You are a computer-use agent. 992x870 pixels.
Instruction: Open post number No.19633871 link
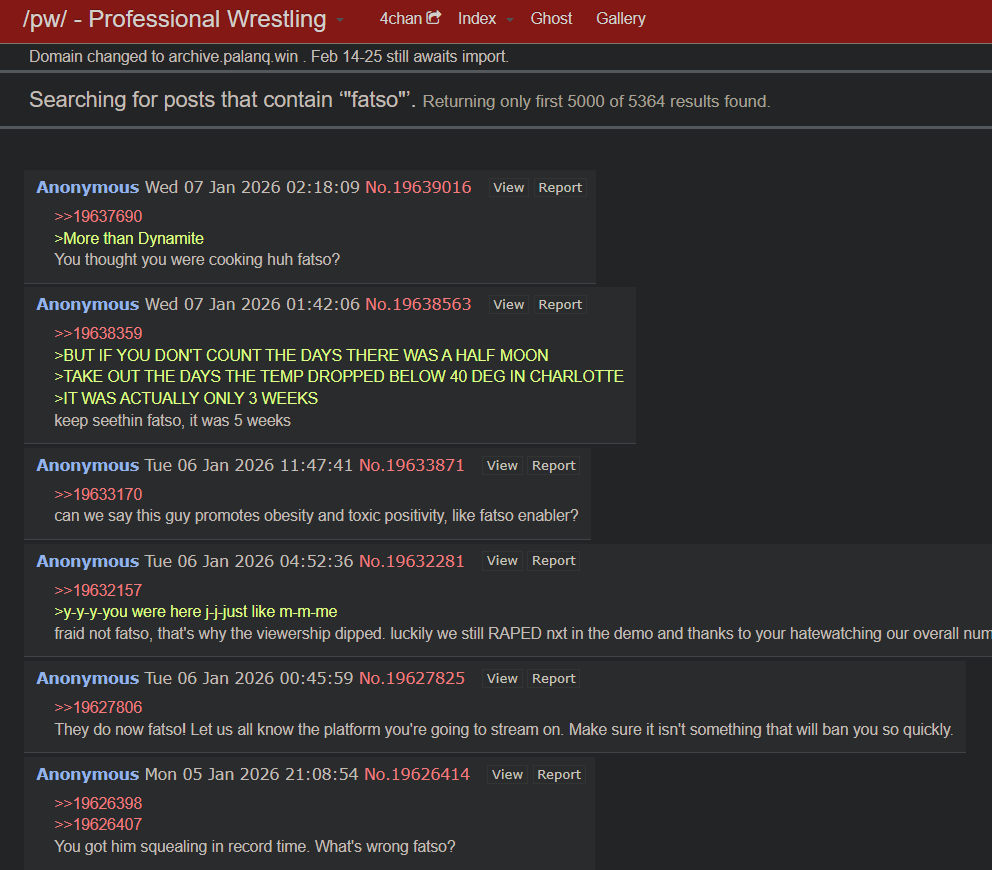click(412, 465)
